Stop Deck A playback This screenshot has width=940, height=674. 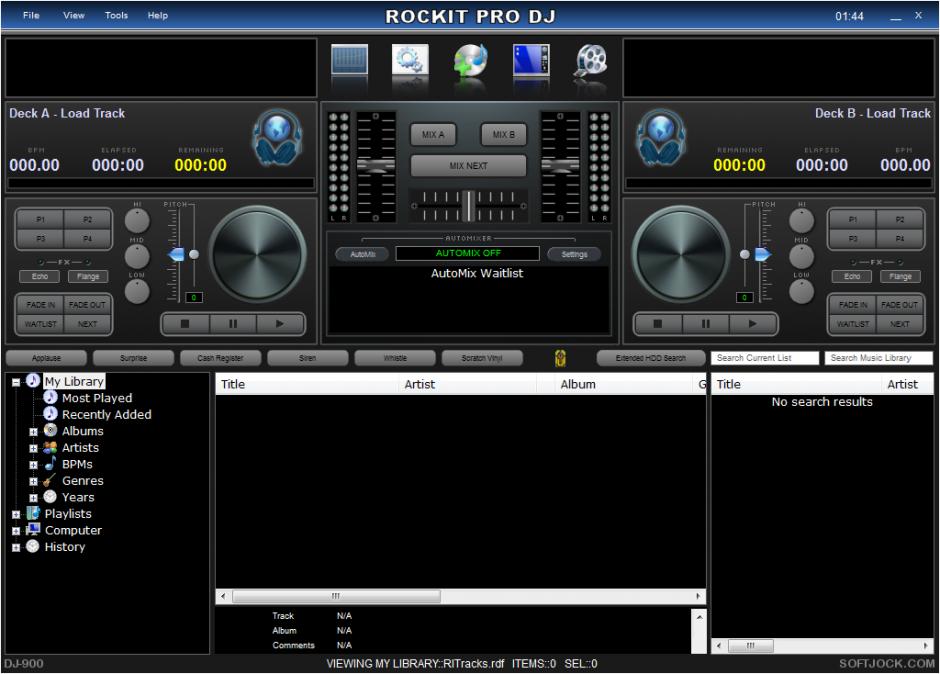click(185, 324)
